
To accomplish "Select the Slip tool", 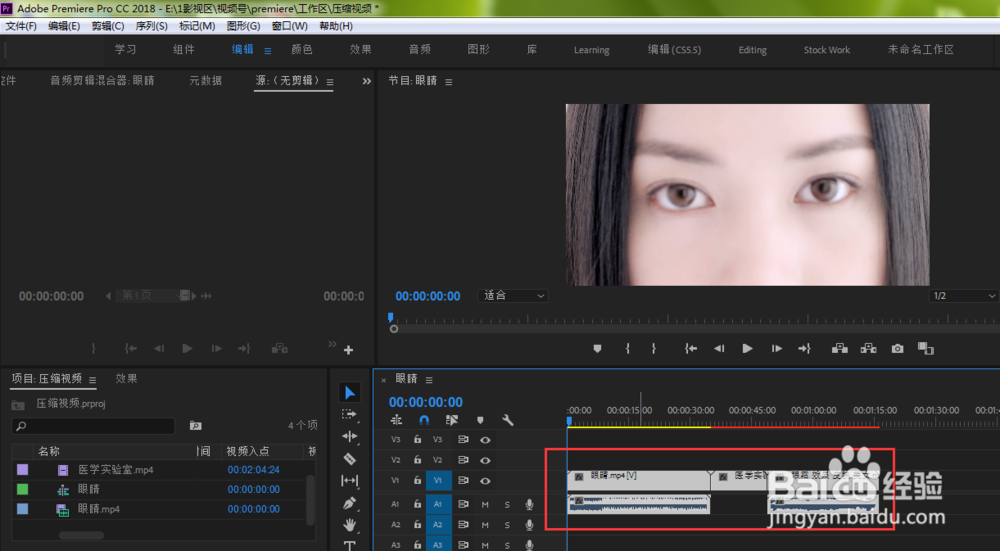I will point(349,480).
